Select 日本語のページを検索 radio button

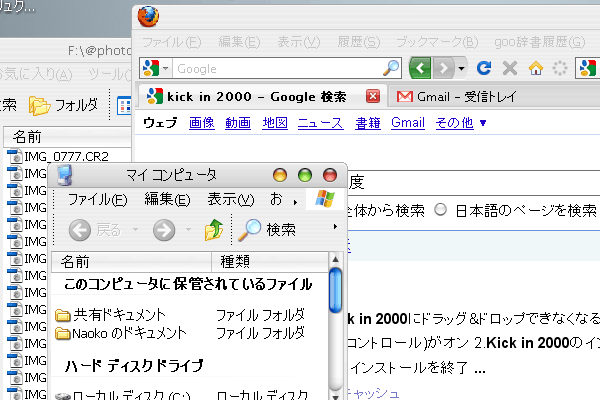440,210
